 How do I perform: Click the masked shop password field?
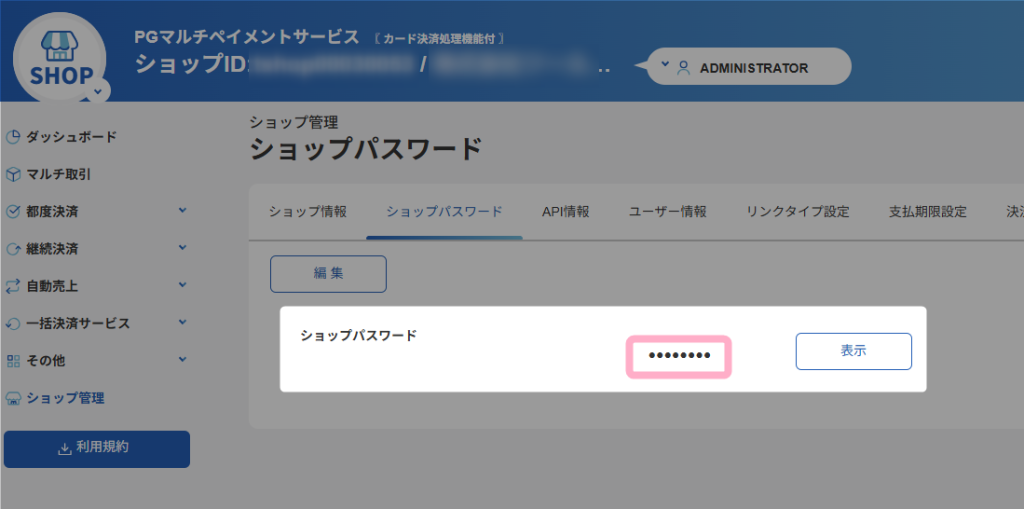click(x=679, y=356)
